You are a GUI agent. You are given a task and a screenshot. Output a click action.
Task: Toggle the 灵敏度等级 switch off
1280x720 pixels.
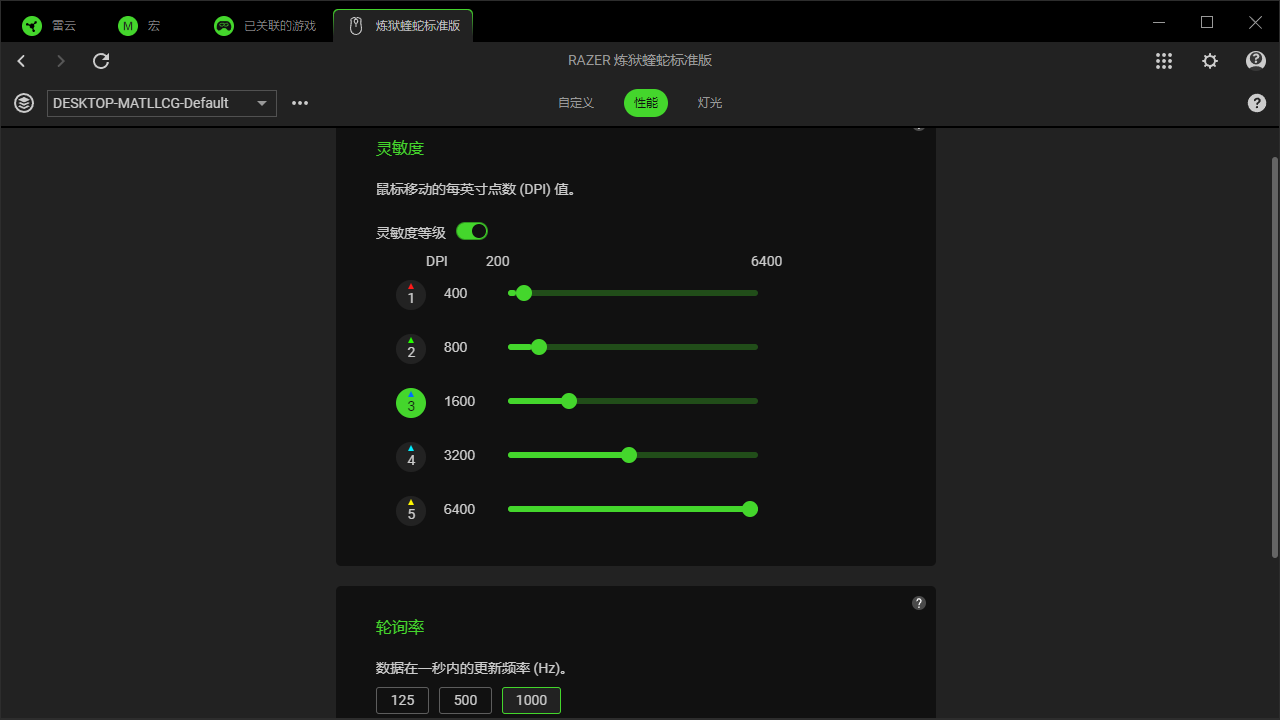[x=472, y=231]
